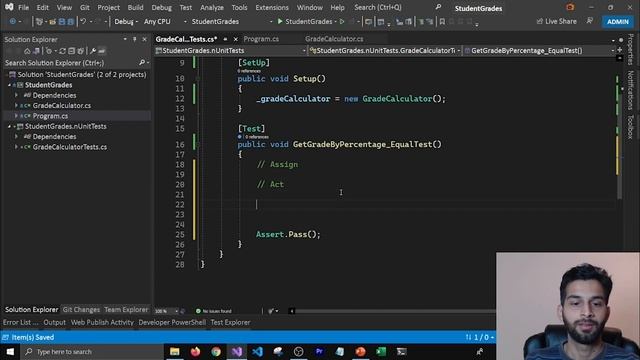Toggle pin on GradeCalculatorTests.cs tab
The image size is (640, 360).
pyautogui.click(x=225, y=39)
